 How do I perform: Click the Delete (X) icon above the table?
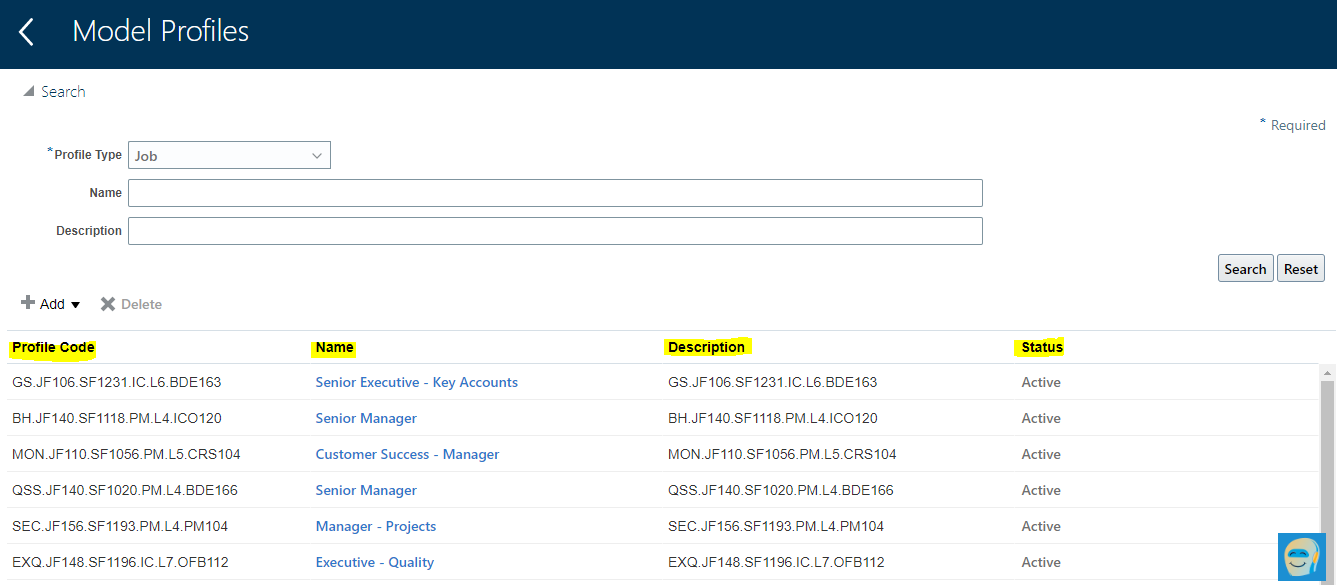pyautogui.click(x=108, y=303)
